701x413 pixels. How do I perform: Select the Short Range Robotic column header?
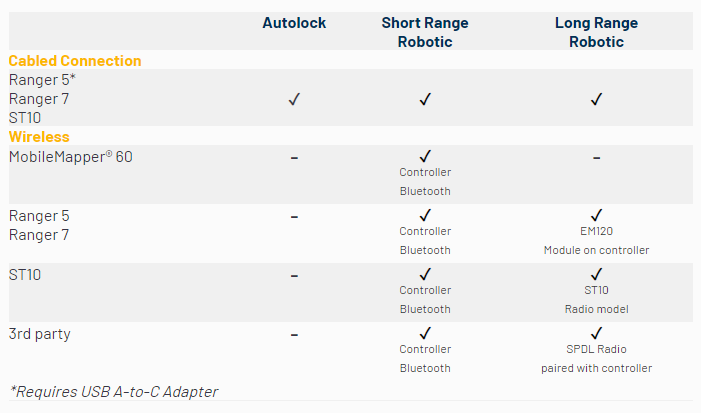coord(425,32)
